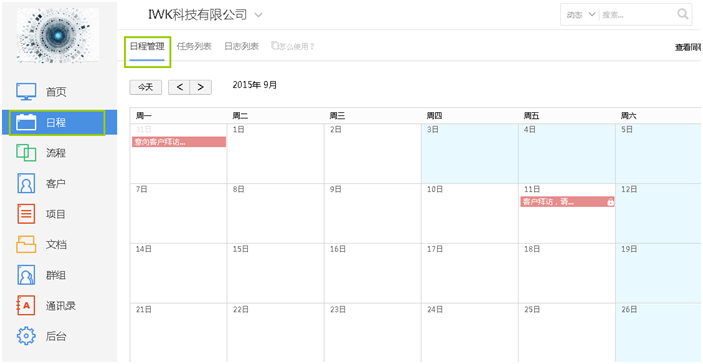
Task: Select 项目 label in sidebar
Action: tap(56, 214)
